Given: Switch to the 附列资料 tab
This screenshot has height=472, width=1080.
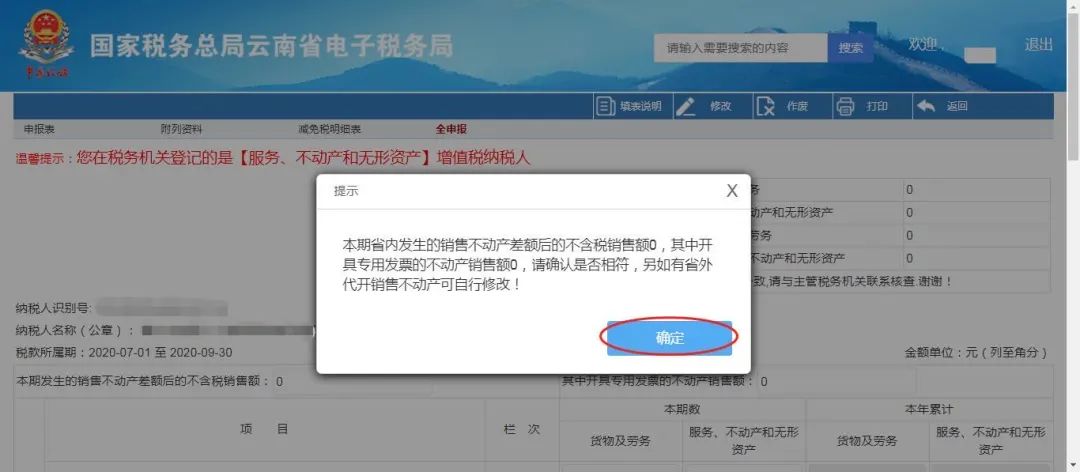Looking at the screenshot, I should [x=181, y=129].
